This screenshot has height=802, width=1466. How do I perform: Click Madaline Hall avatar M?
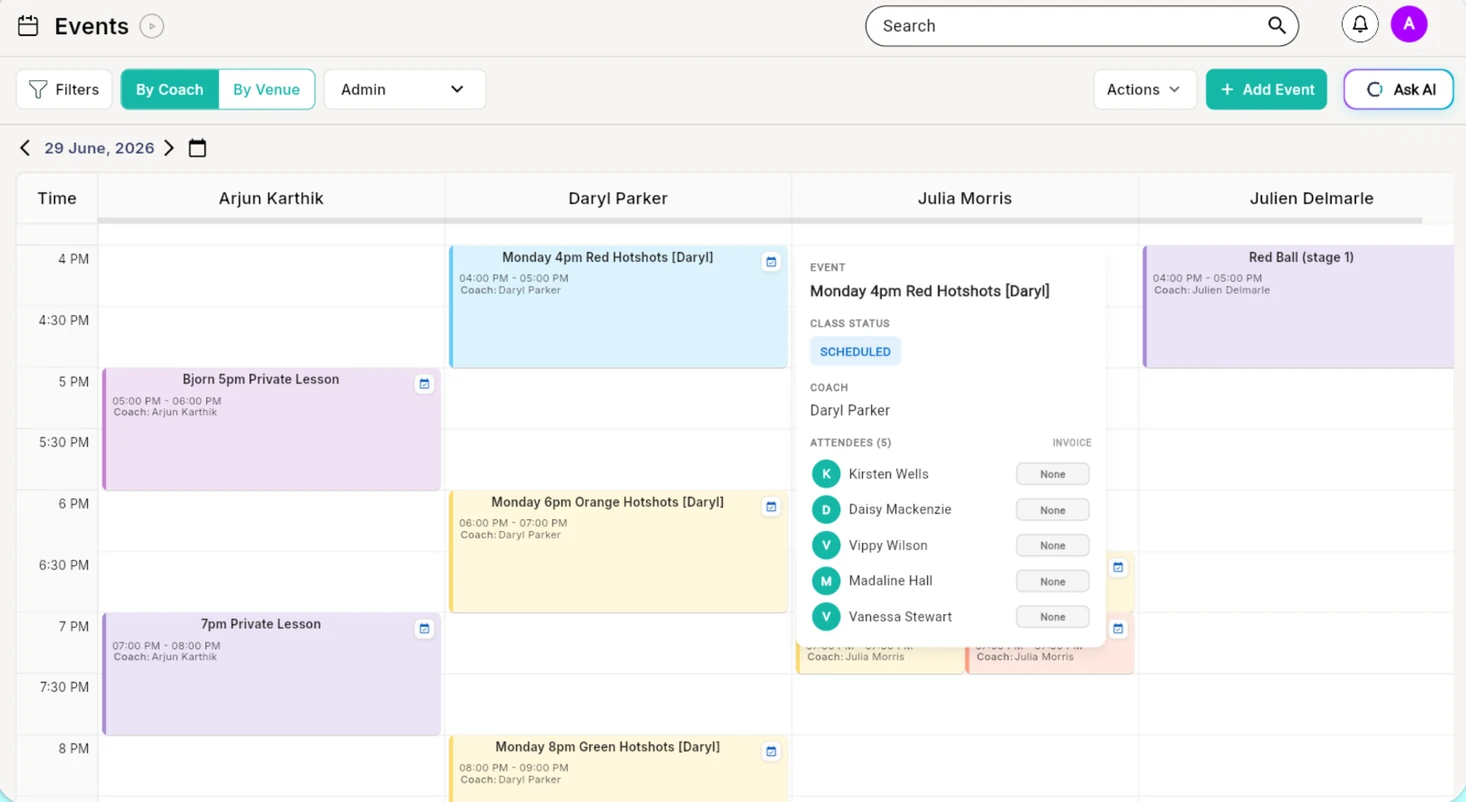pos(826,581)
